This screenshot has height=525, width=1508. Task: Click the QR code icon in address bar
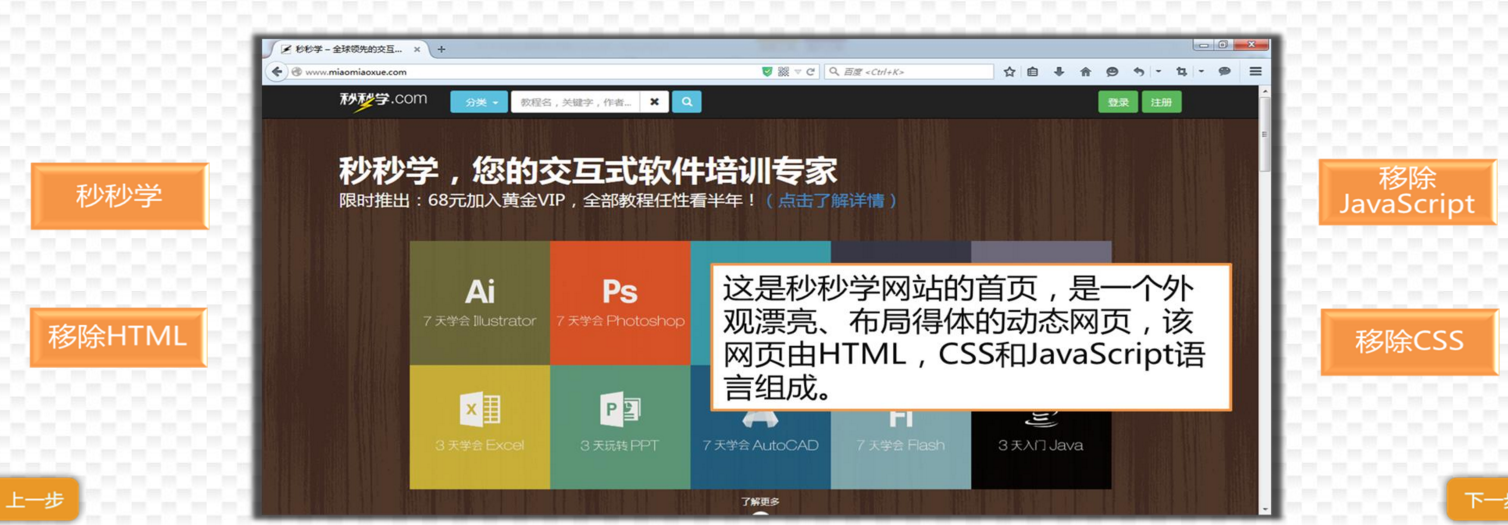click(x=783, y=72)
